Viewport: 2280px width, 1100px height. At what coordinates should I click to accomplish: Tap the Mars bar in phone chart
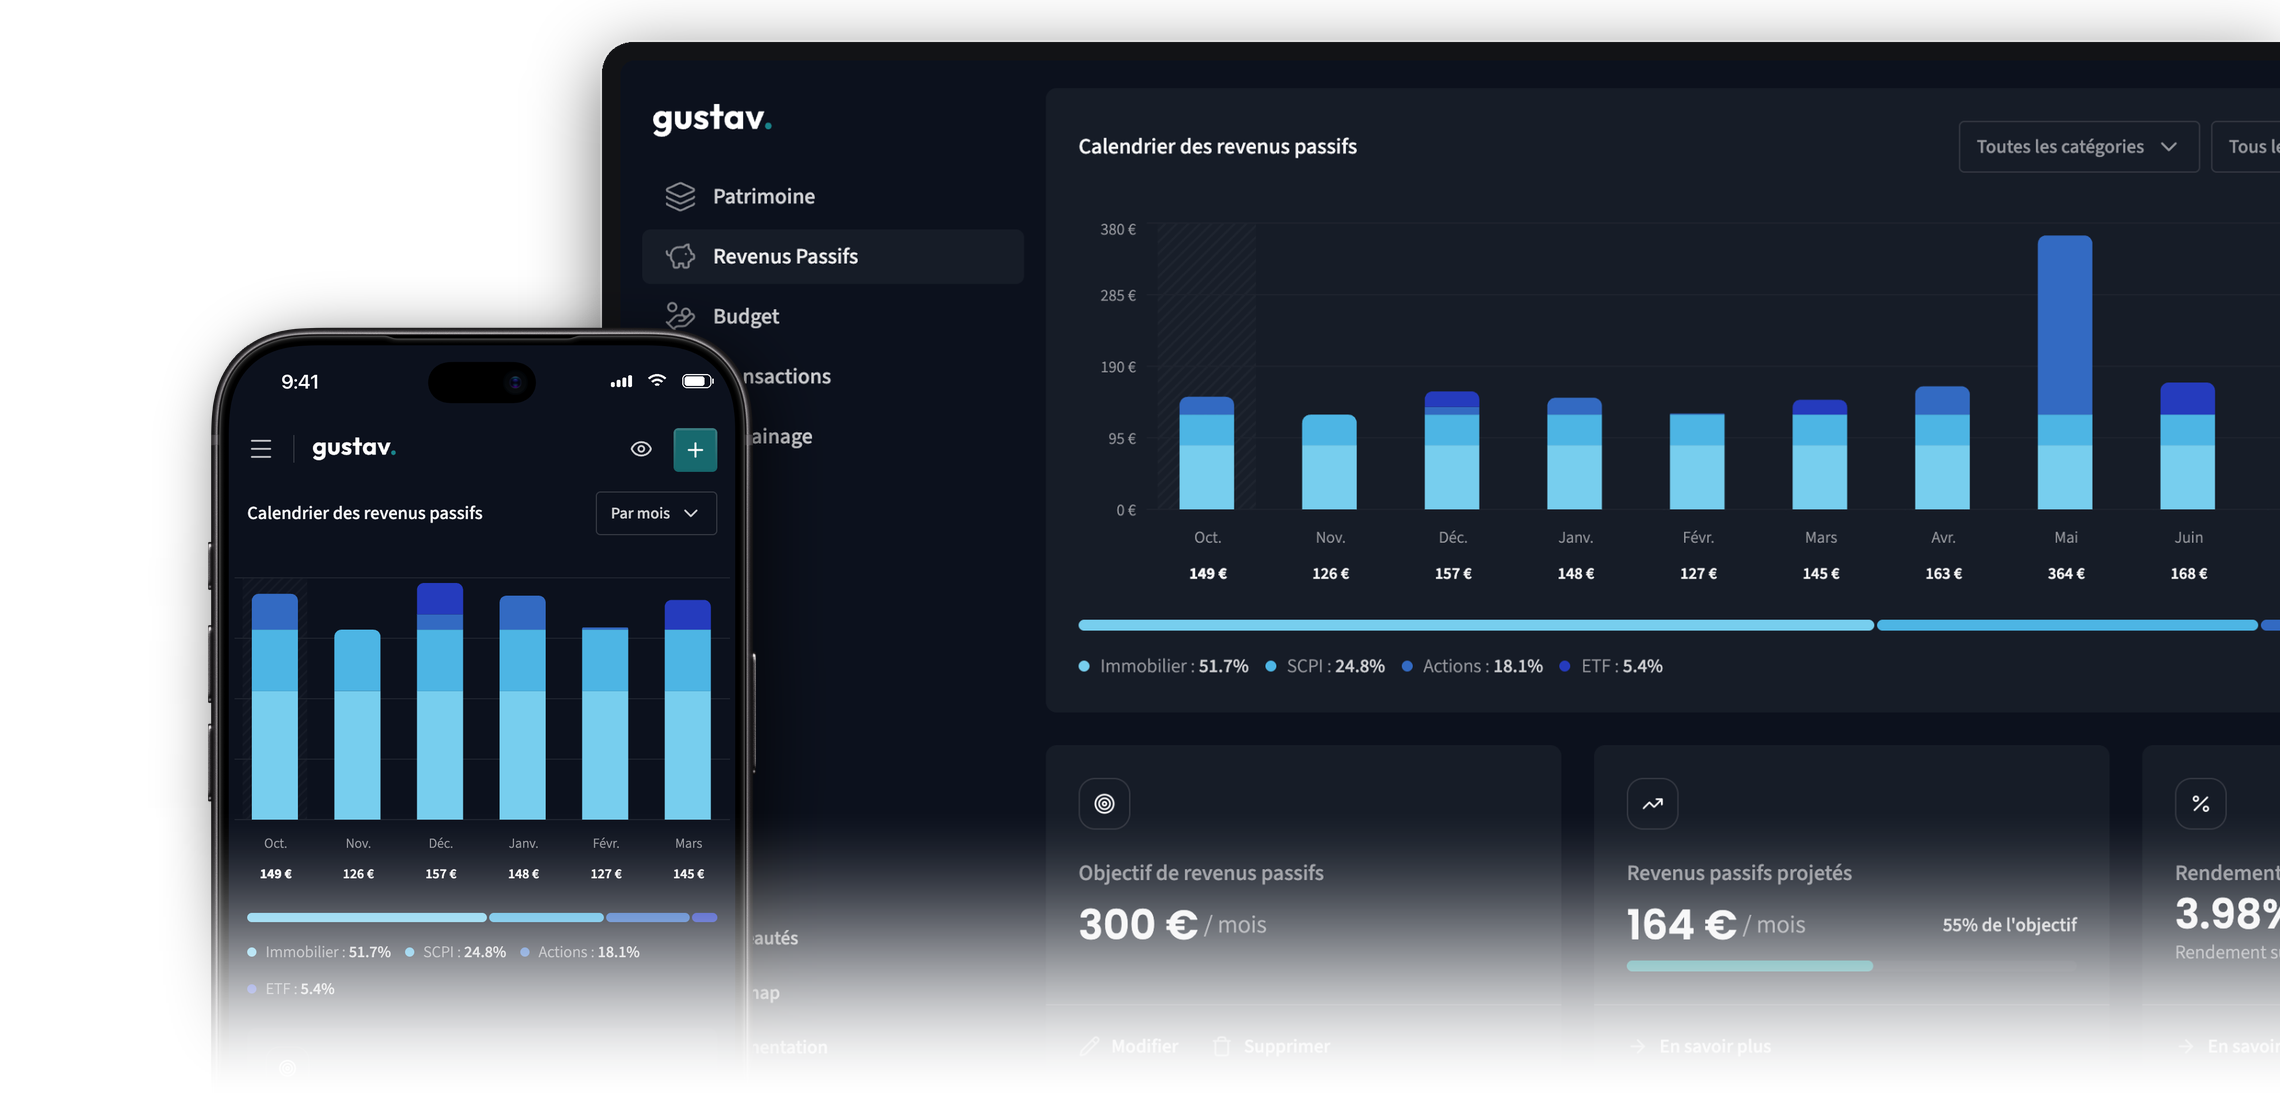[688, 709]
